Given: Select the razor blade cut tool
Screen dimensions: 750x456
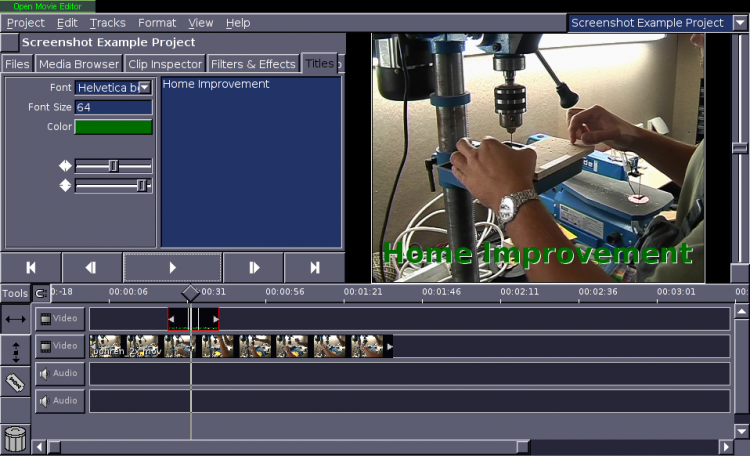Looking at the screenshot, I should pyautogui.click(x=15, y=382).
